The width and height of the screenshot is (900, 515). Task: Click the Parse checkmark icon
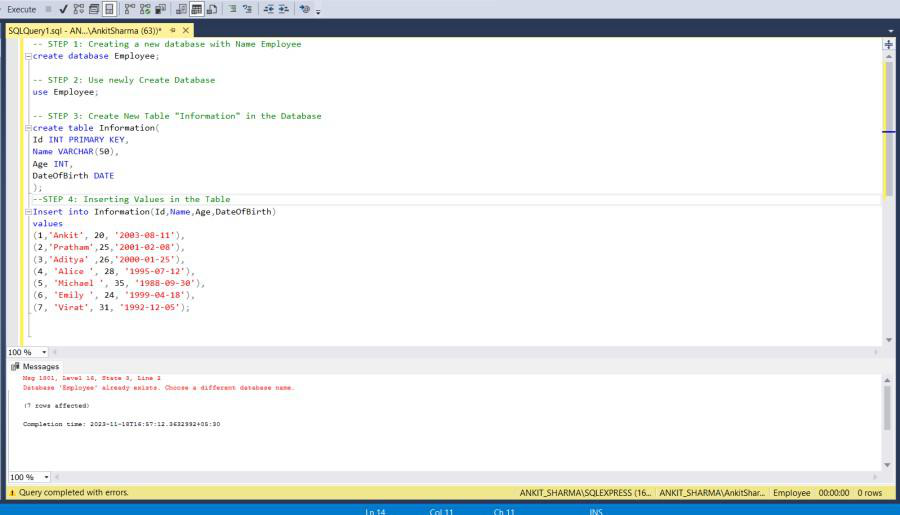point(63,9)
